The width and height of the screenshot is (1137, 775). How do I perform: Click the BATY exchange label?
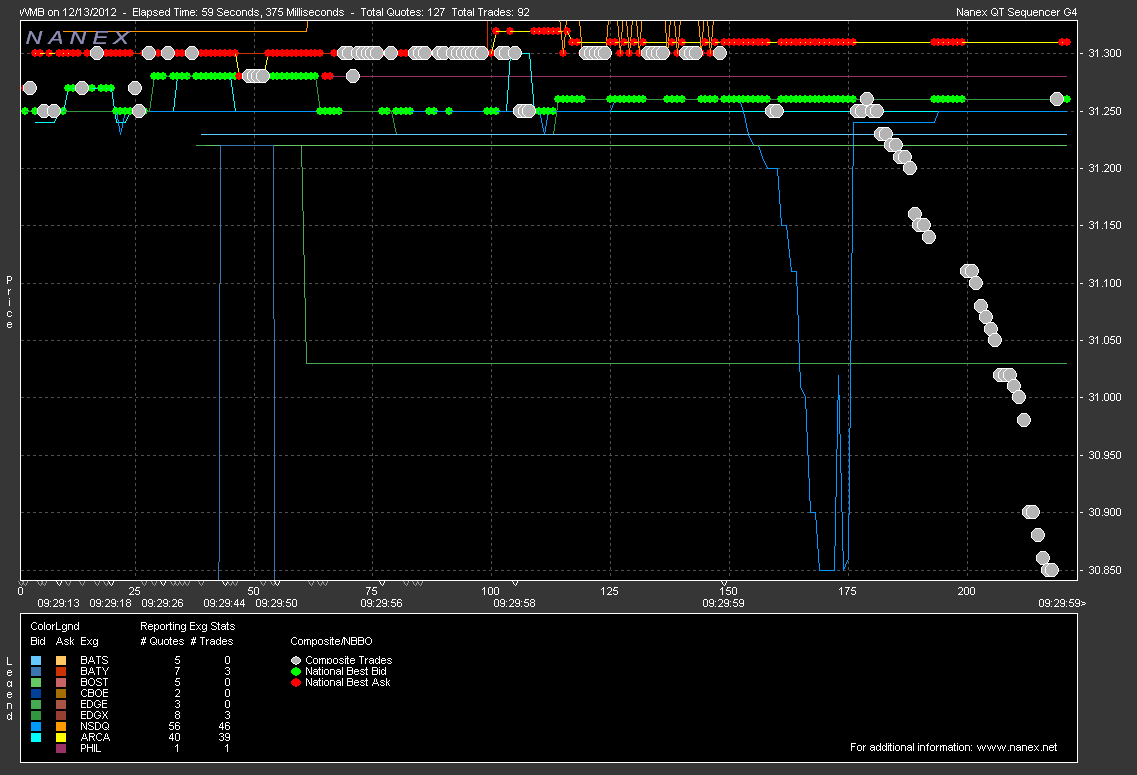[94, 671]
